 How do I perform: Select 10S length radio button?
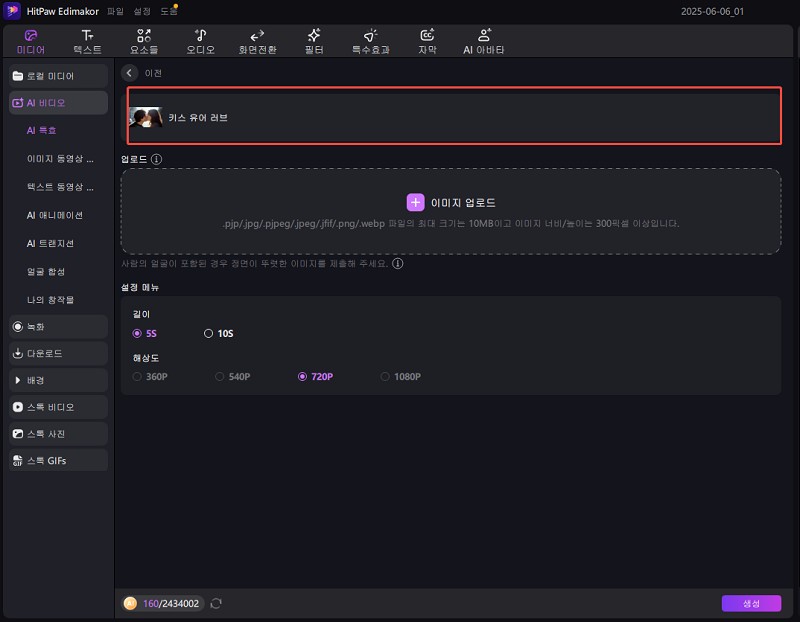pos(208,333)
